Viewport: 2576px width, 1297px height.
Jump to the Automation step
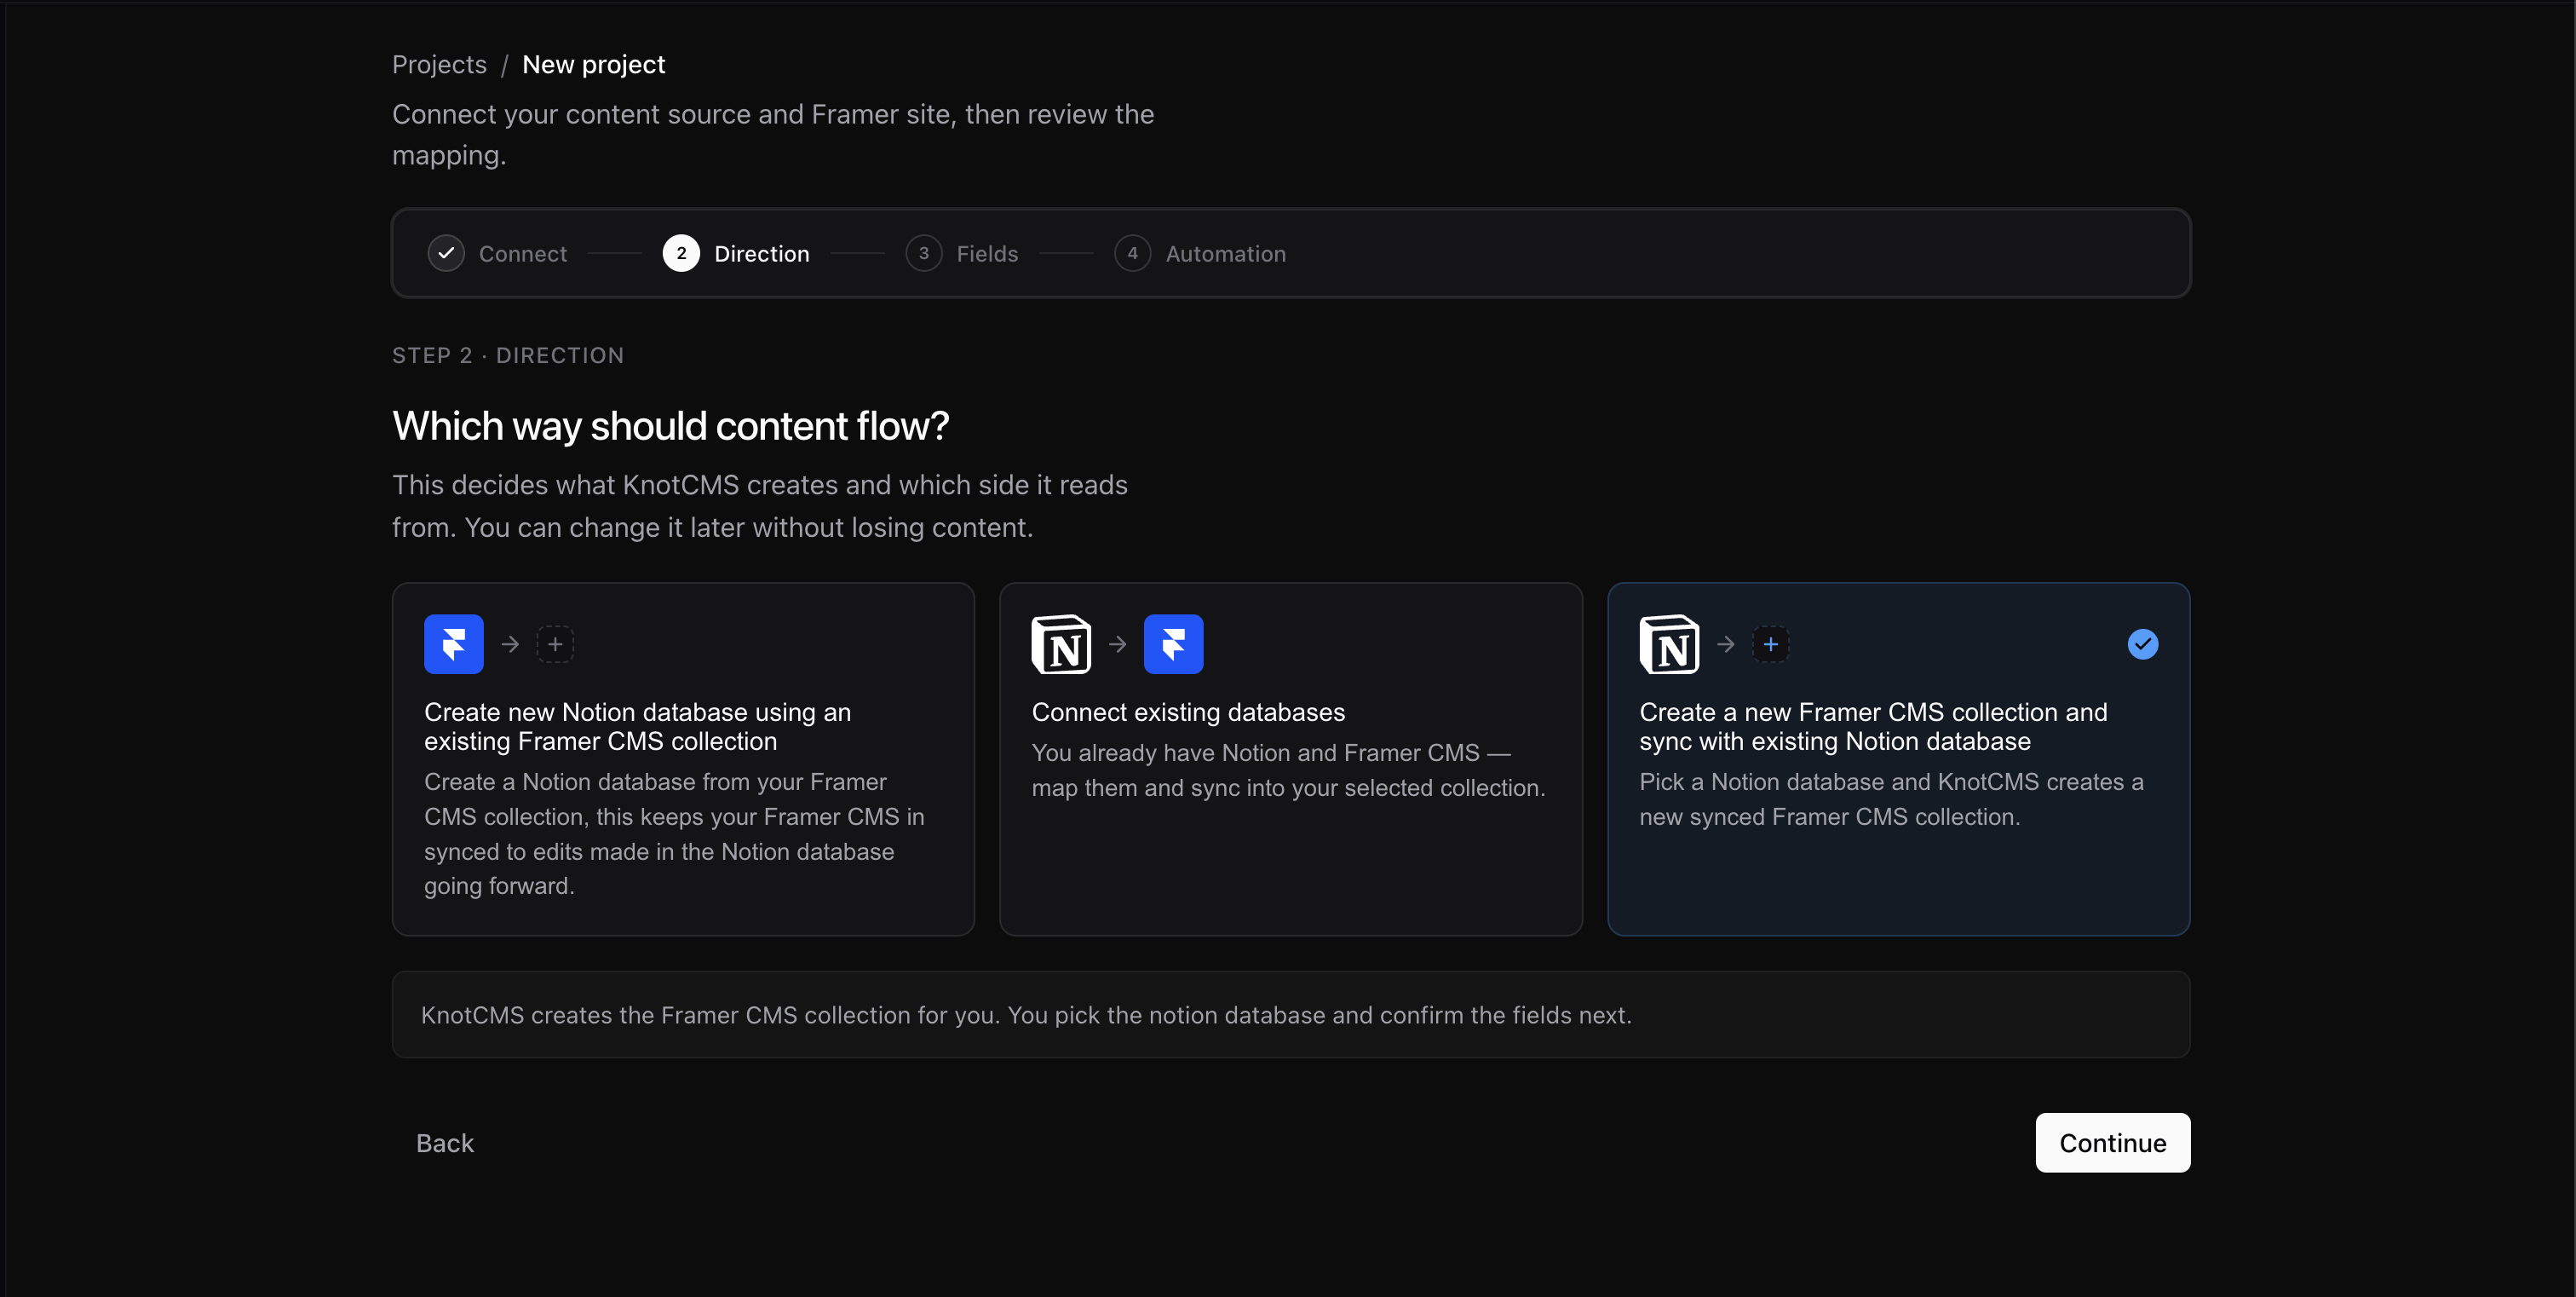coord(1225,254)
